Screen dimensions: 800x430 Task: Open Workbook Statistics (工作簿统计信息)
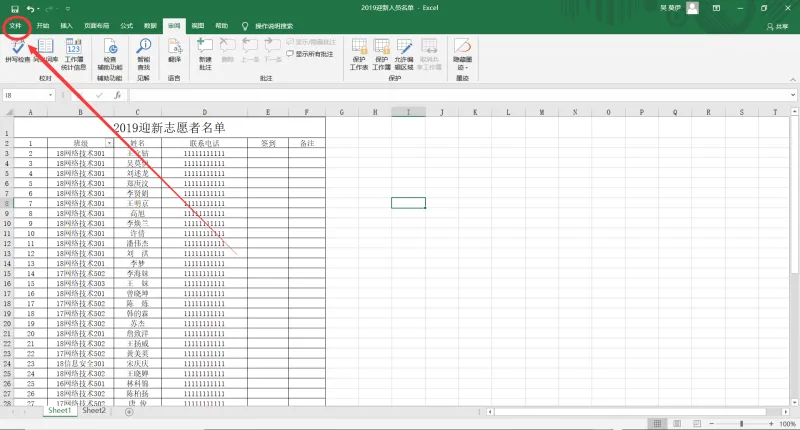73,54
